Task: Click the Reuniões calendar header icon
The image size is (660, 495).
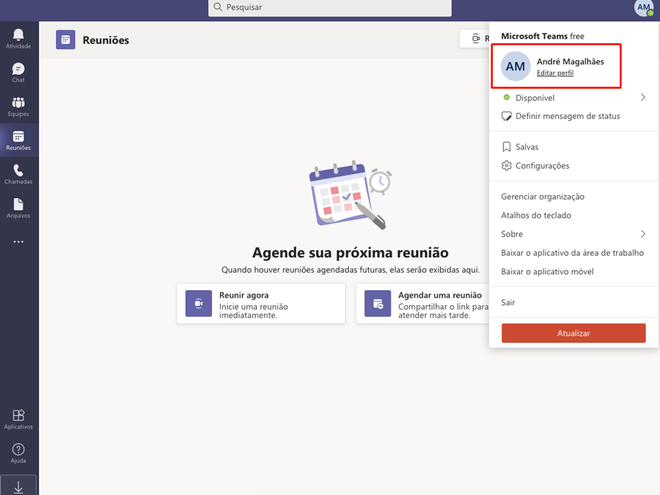Action: (x=65, y=40)
